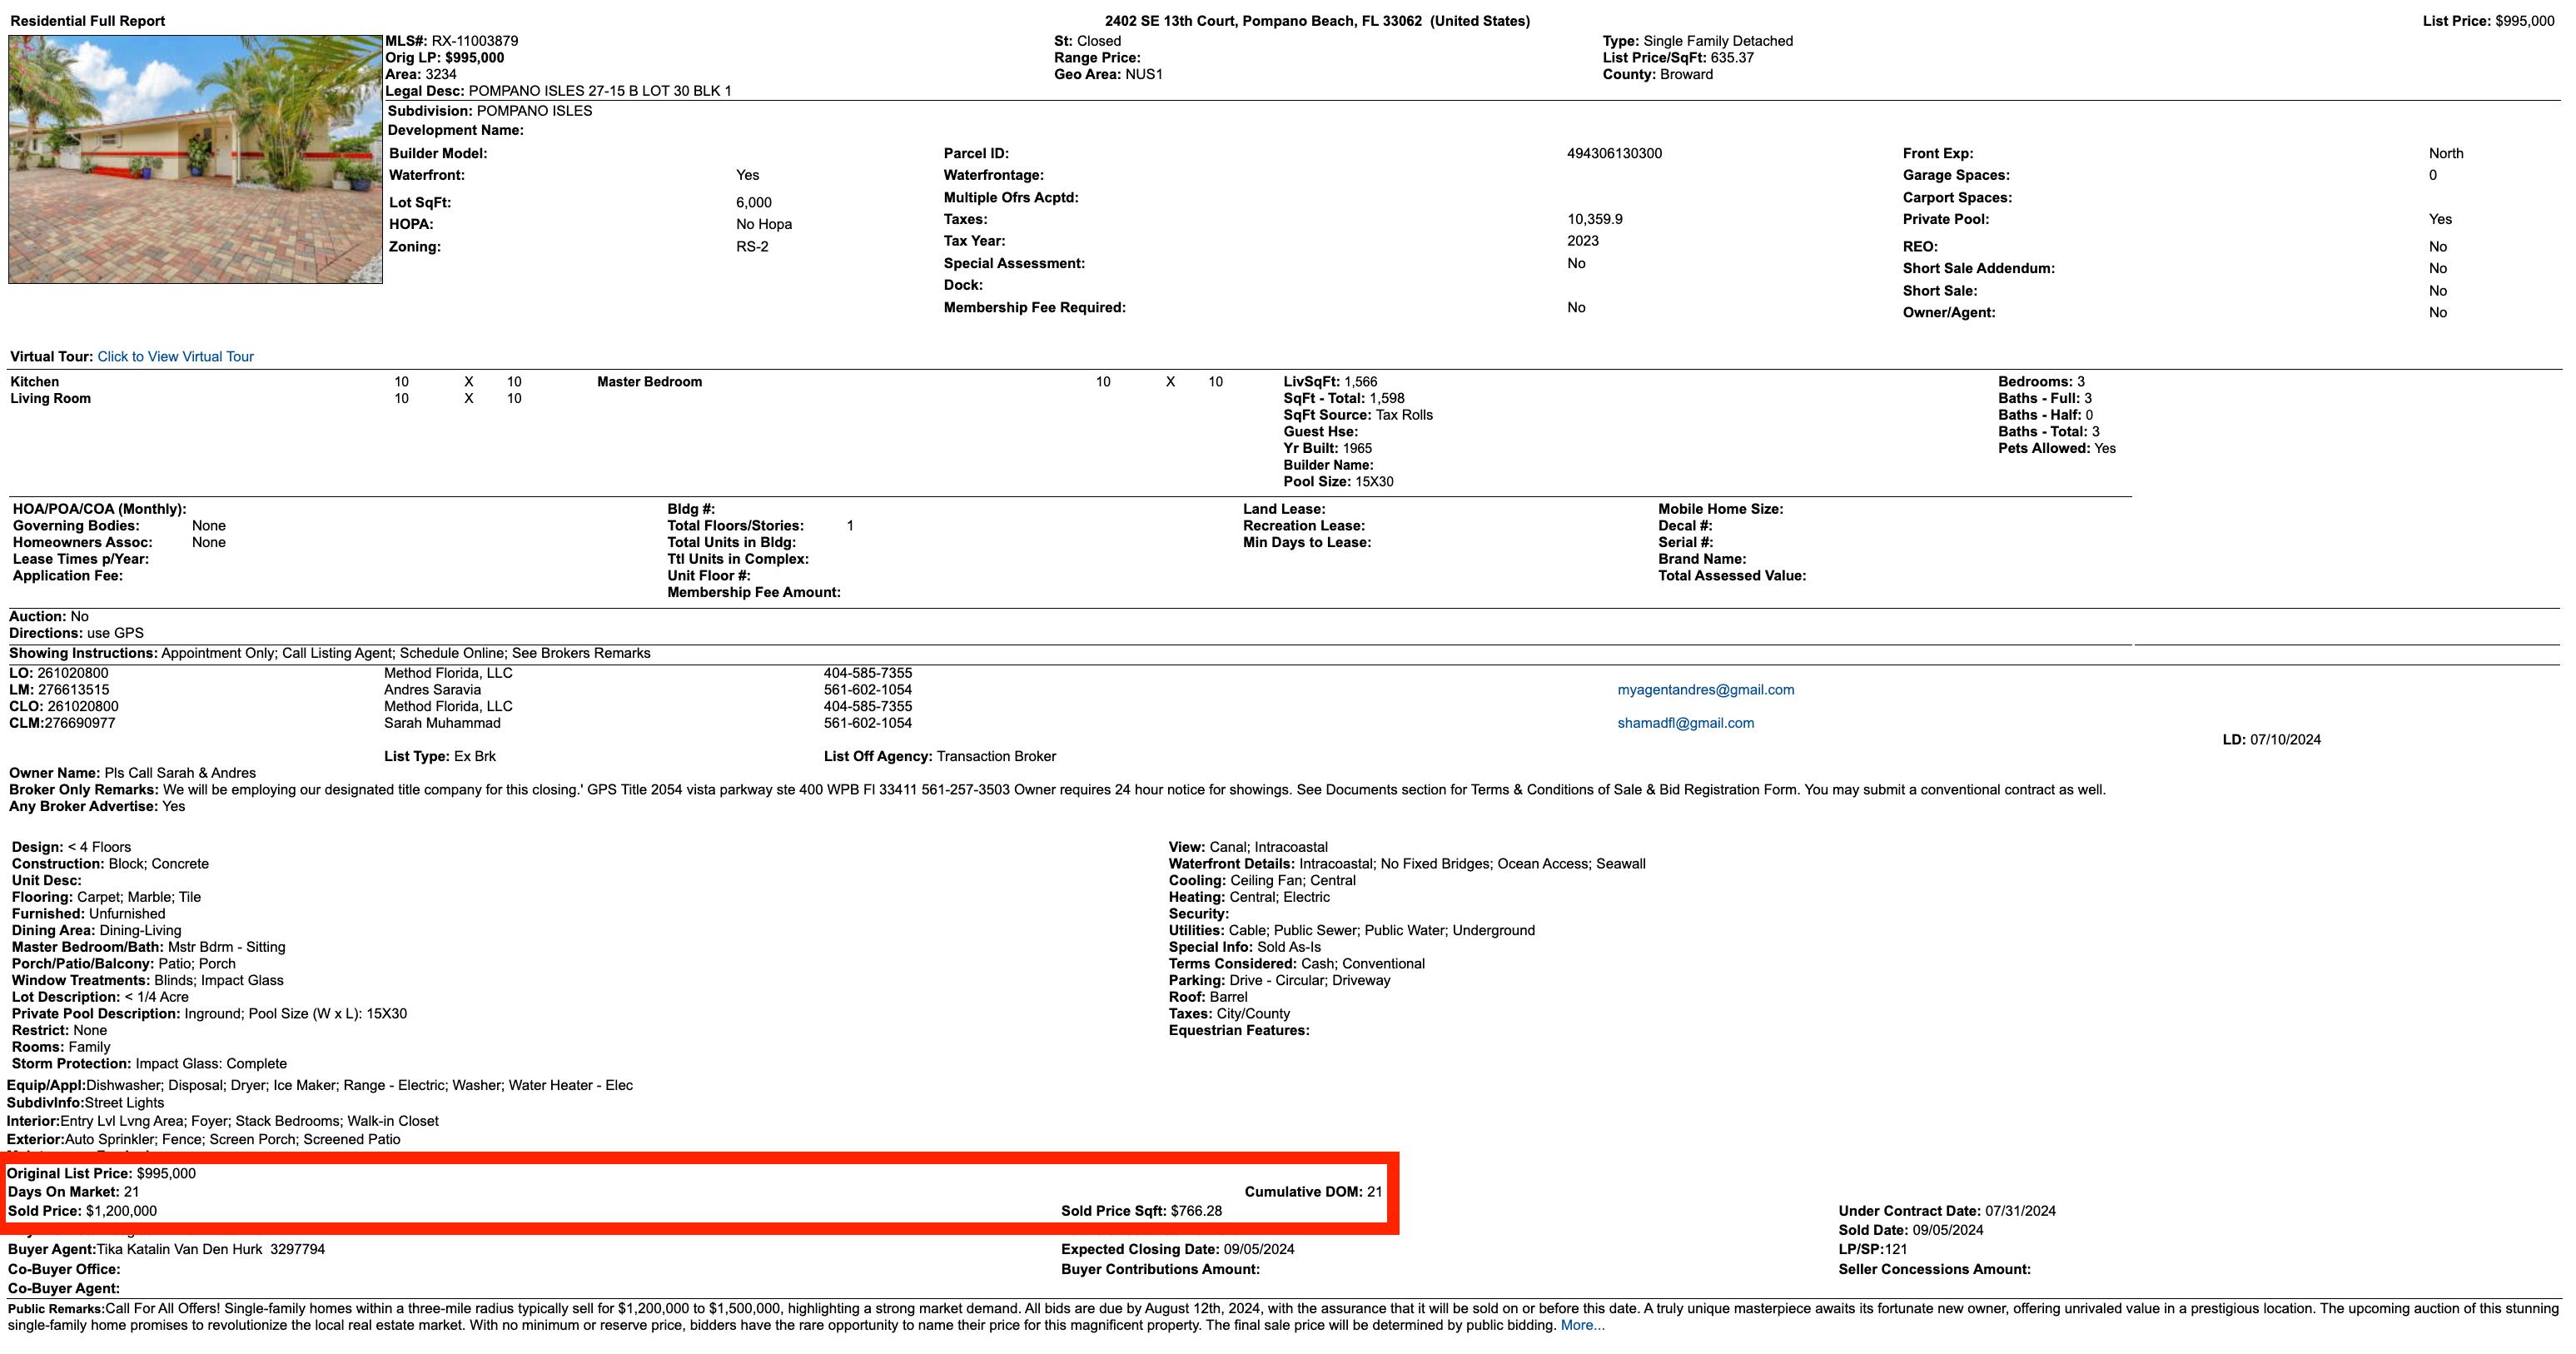Click the Under Contract Date 07/31/2024

pyautogui.click(x=2020, y=1211)
